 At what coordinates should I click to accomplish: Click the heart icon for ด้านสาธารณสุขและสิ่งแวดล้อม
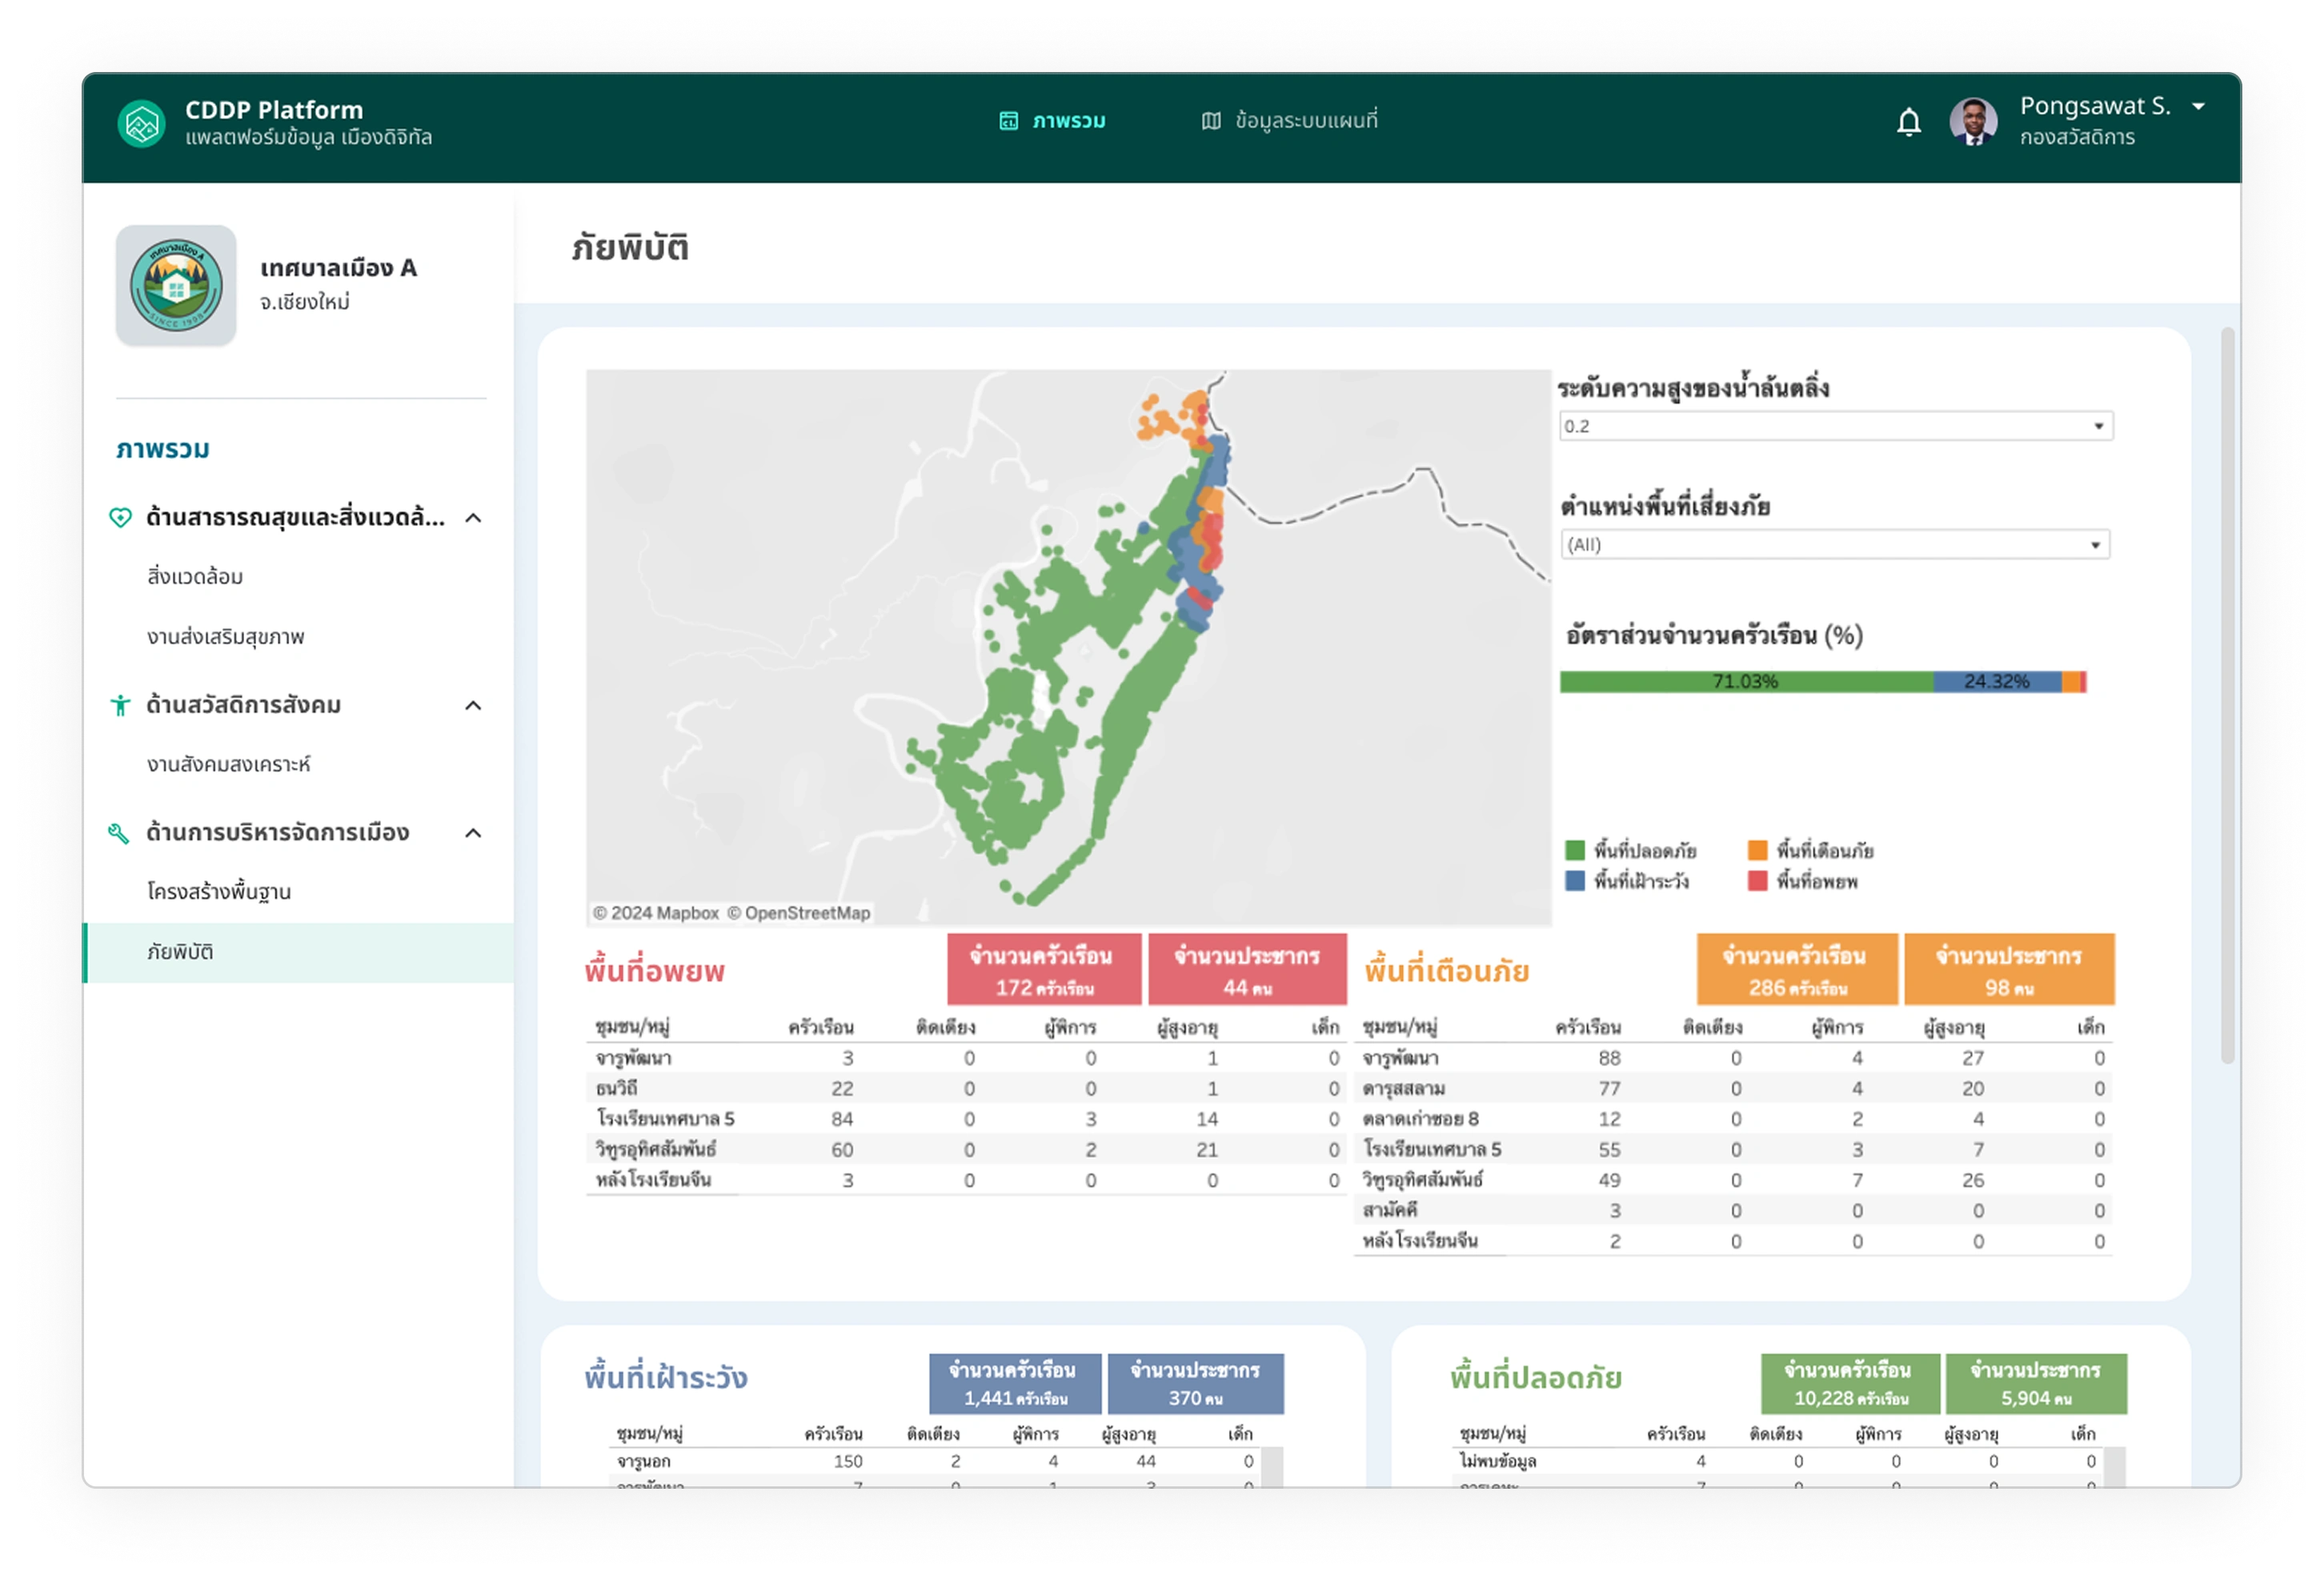[x=120, y=518]
